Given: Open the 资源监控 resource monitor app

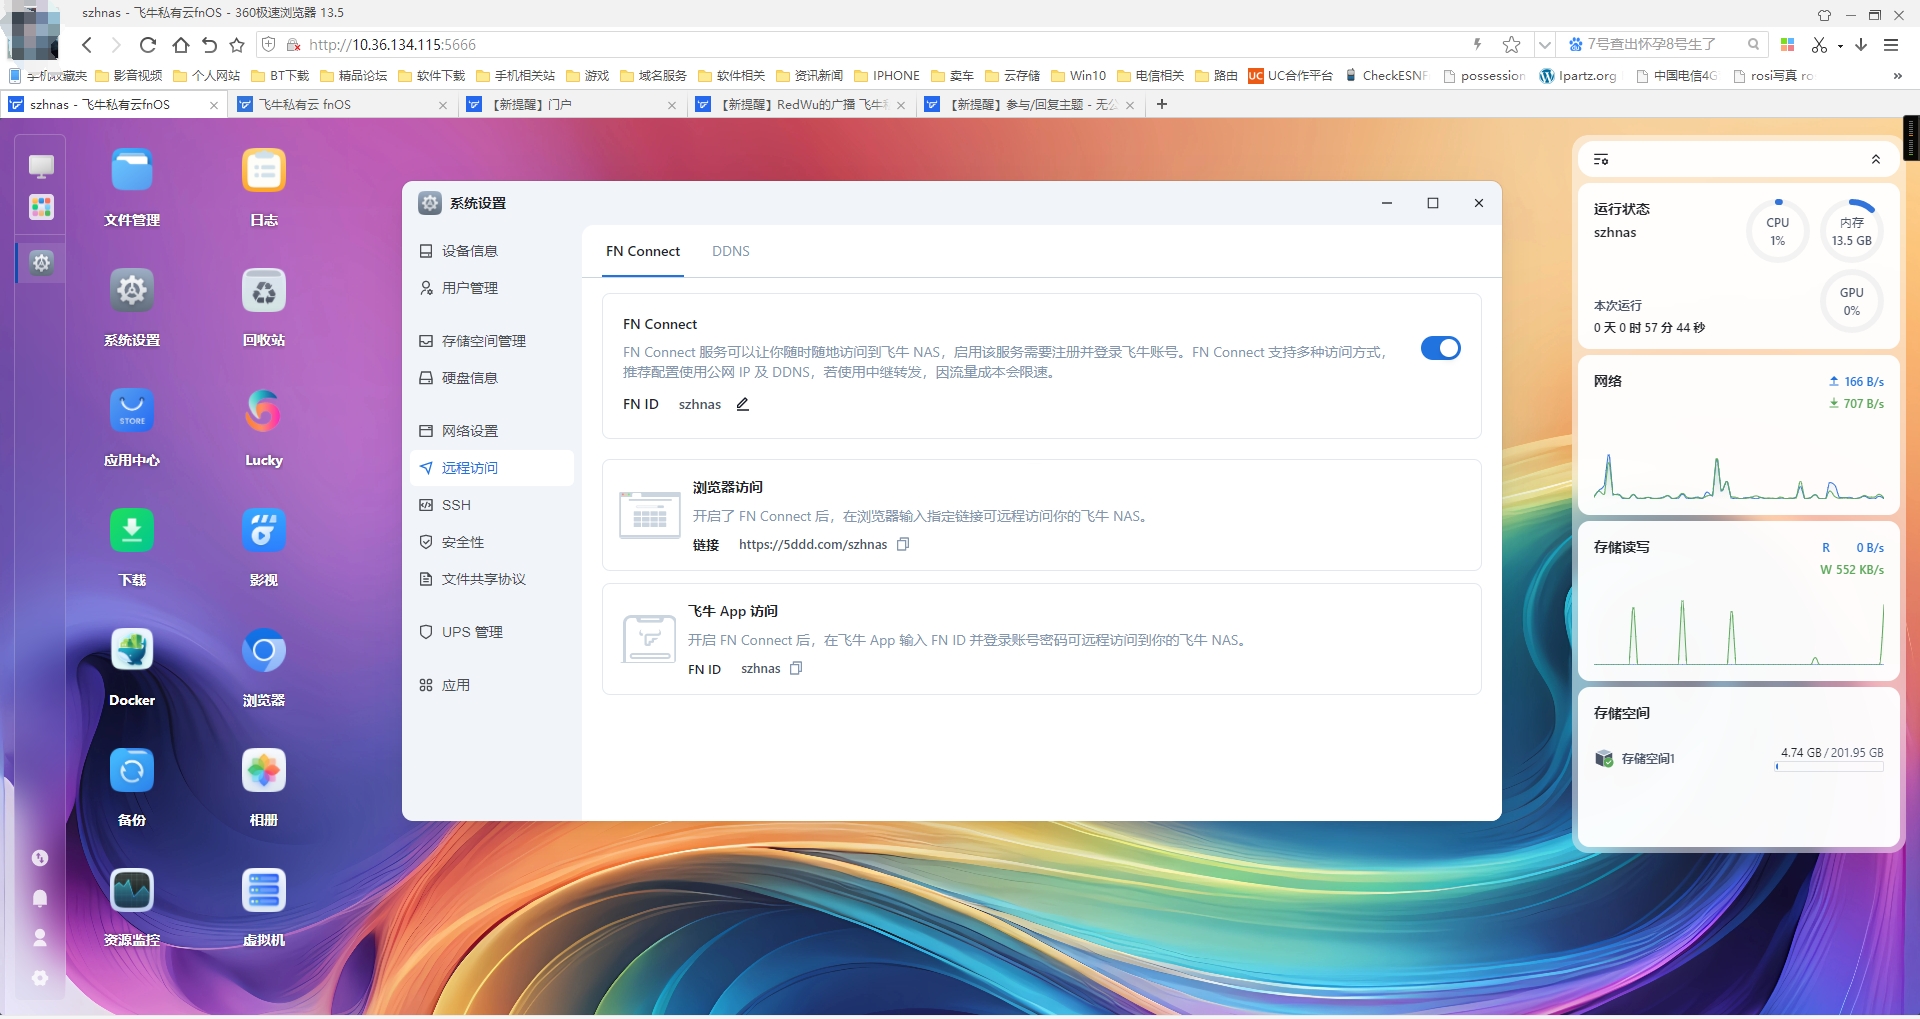Looking at the screenshot, I should (132, 891).
